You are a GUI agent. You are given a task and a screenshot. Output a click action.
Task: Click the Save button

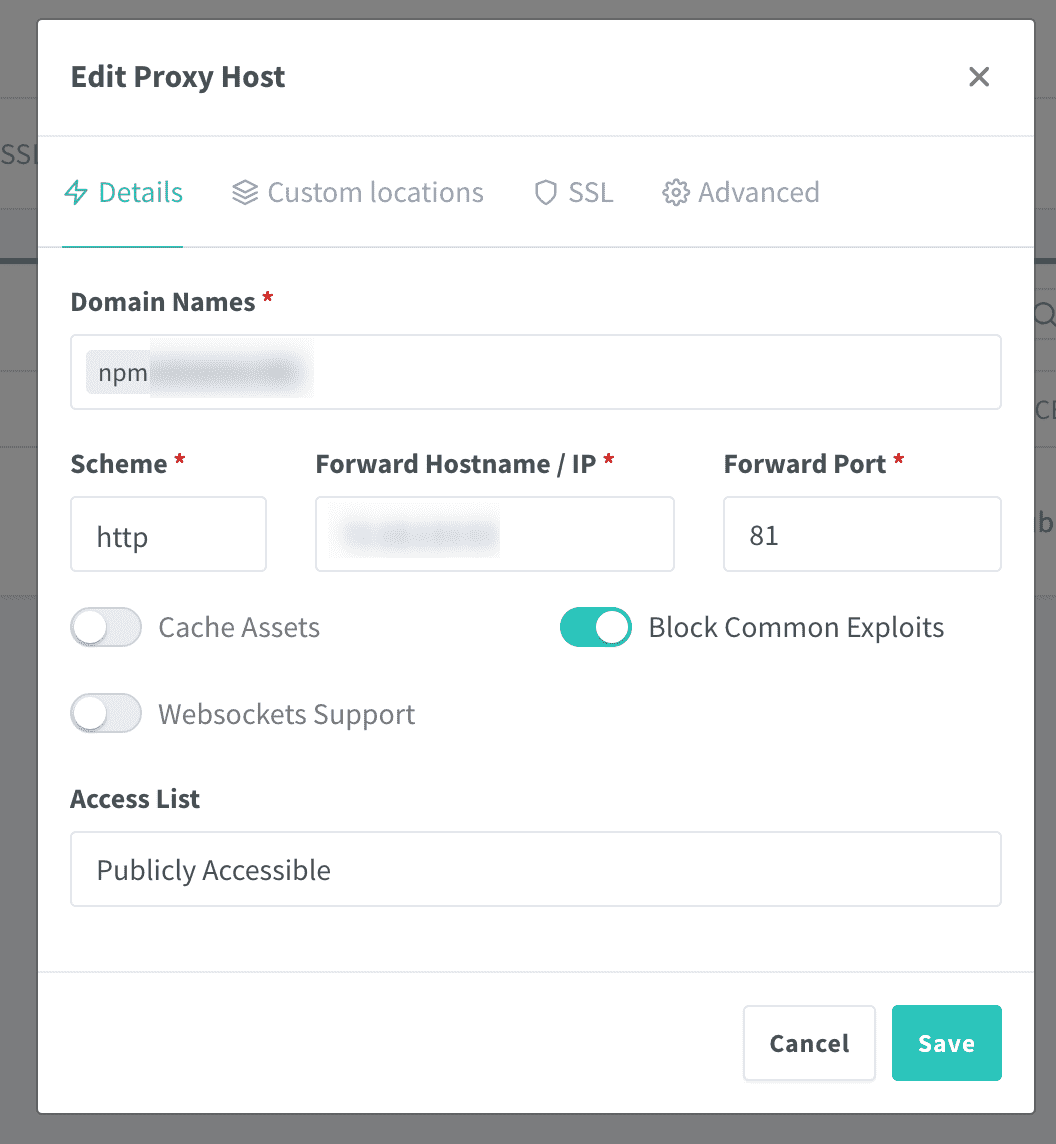click(946, 1043)
